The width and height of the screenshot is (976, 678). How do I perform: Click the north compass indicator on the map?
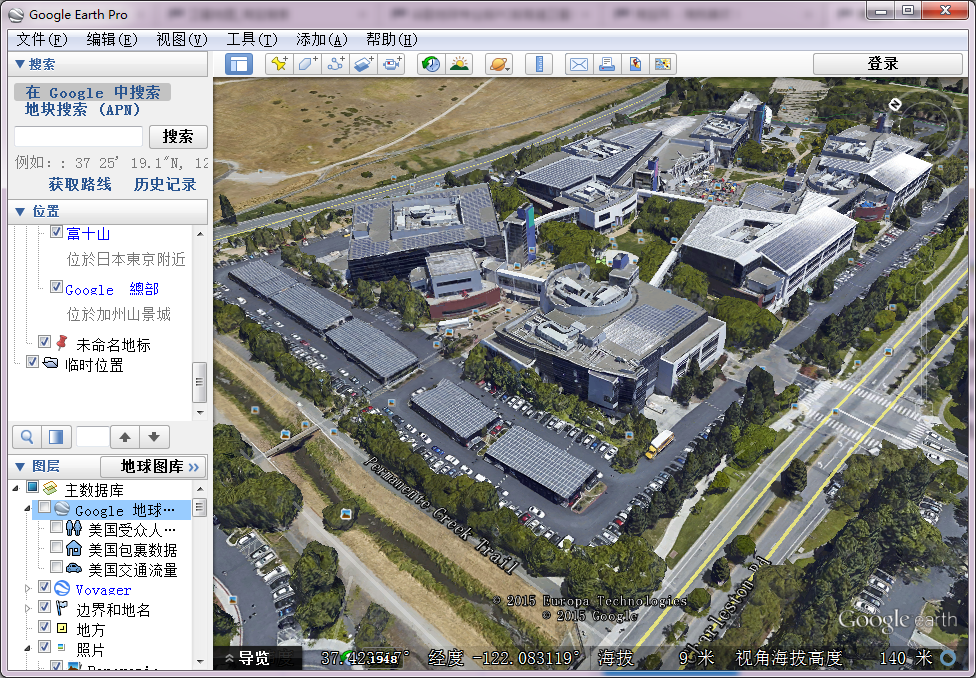point(895,105)
